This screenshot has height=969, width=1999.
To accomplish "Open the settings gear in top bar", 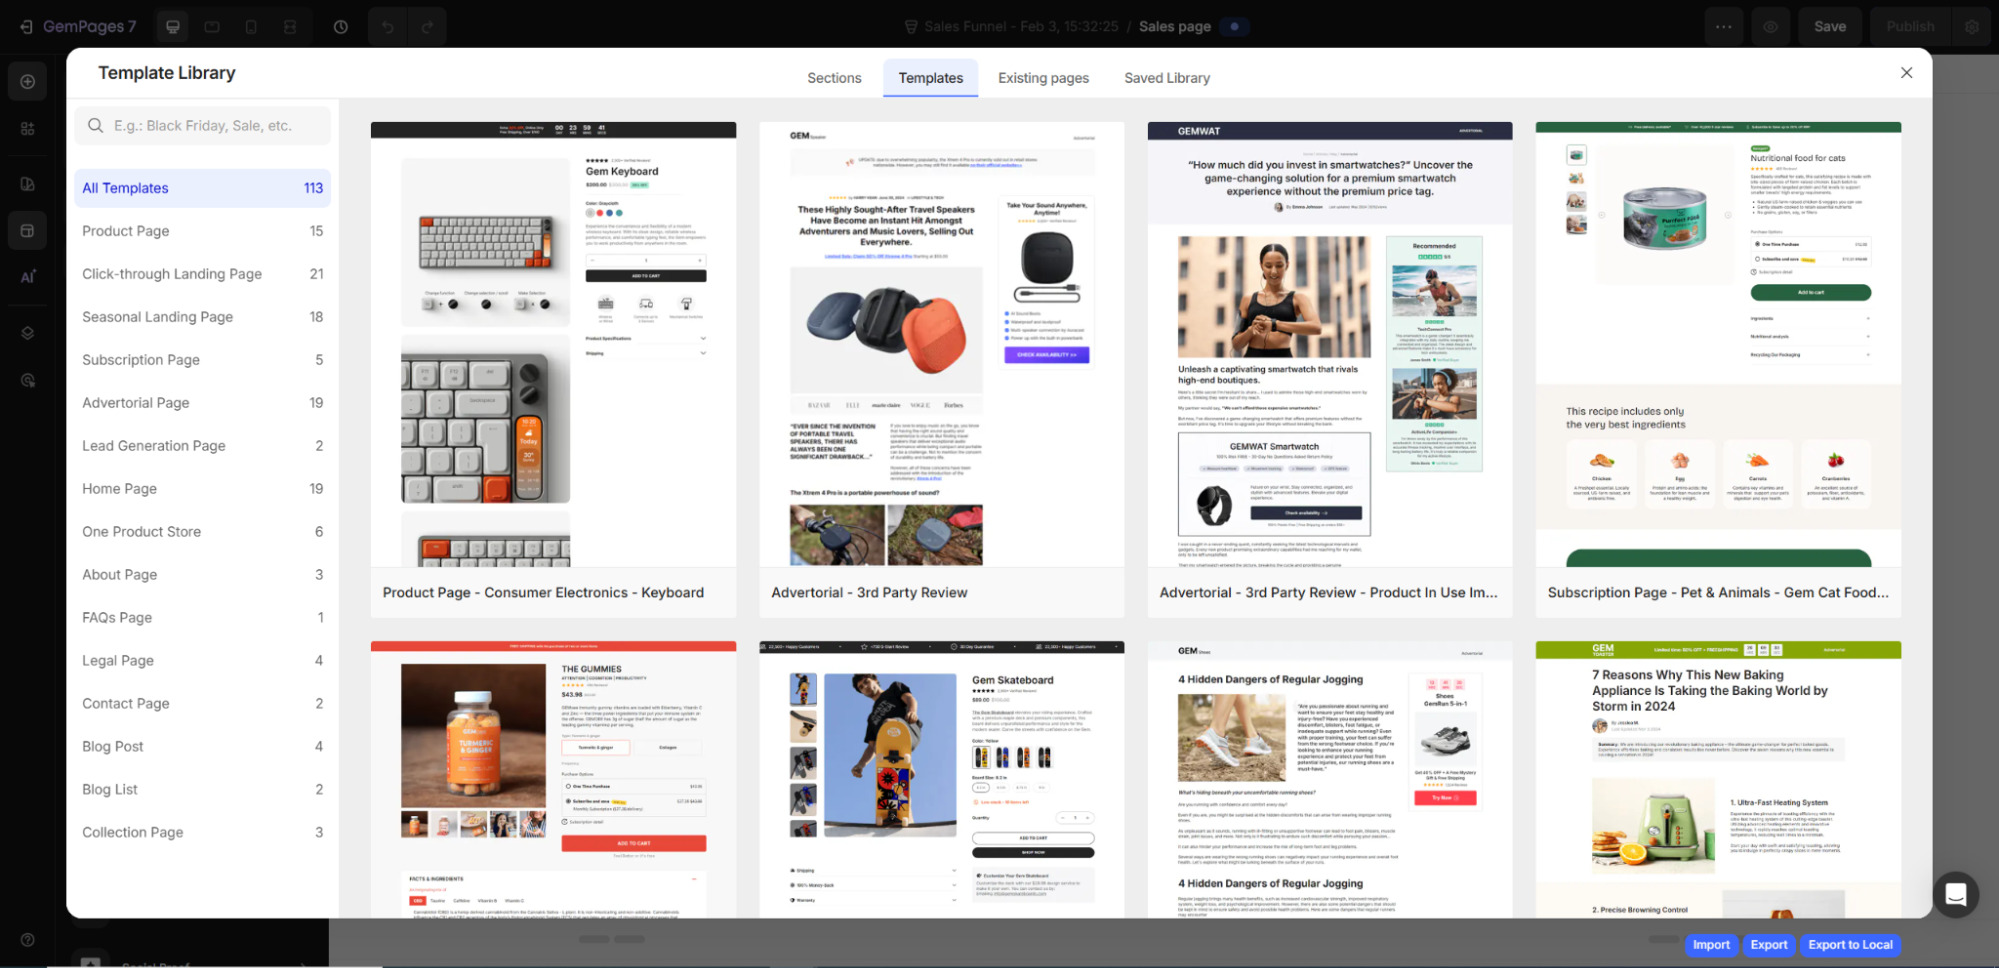I will 1972,26.
